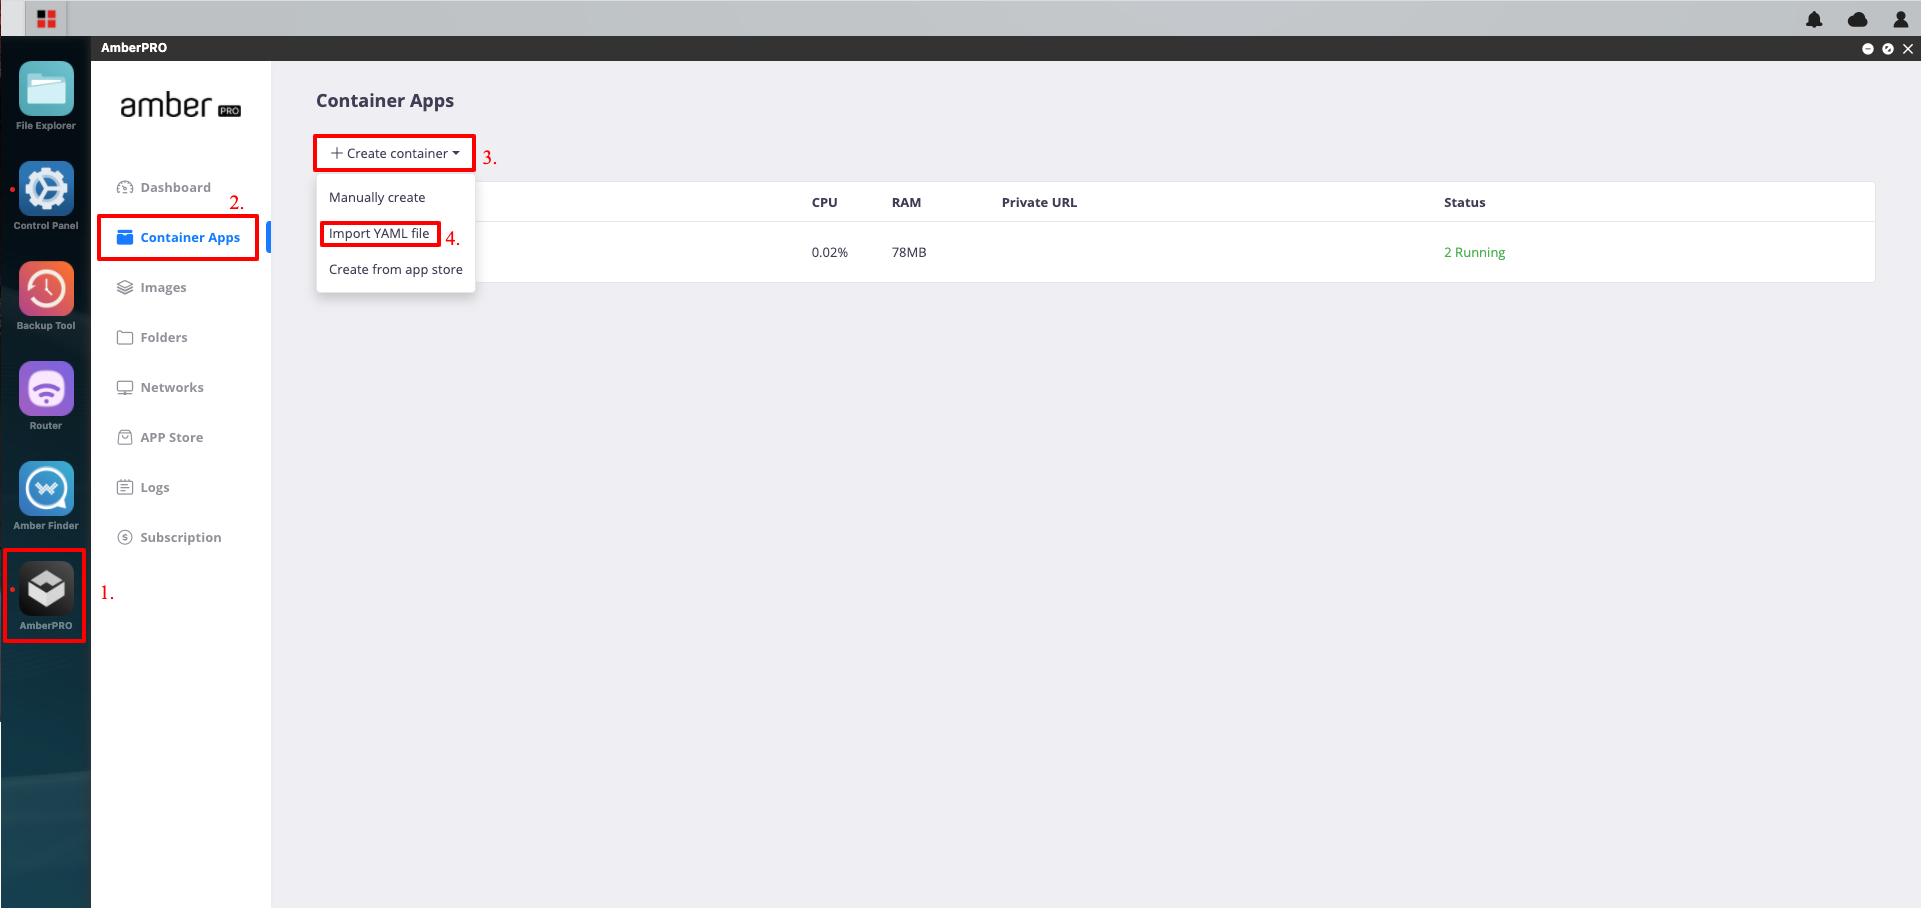Click the 78MB RAM value
This screenshot has height=908, width=1921.
click(x=909, y=252)
